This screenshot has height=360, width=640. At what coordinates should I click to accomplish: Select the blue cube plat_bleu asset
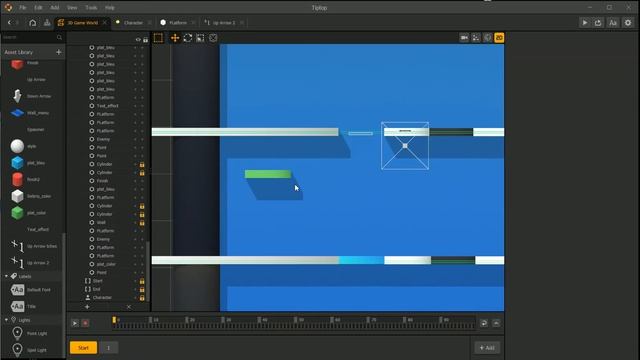tap(17, 162)
